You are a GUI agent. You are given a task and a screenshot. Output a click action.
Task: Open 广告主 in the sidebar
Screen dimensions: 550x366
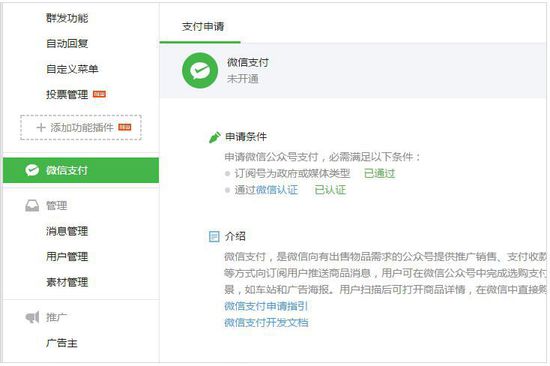tap(62, 343)
